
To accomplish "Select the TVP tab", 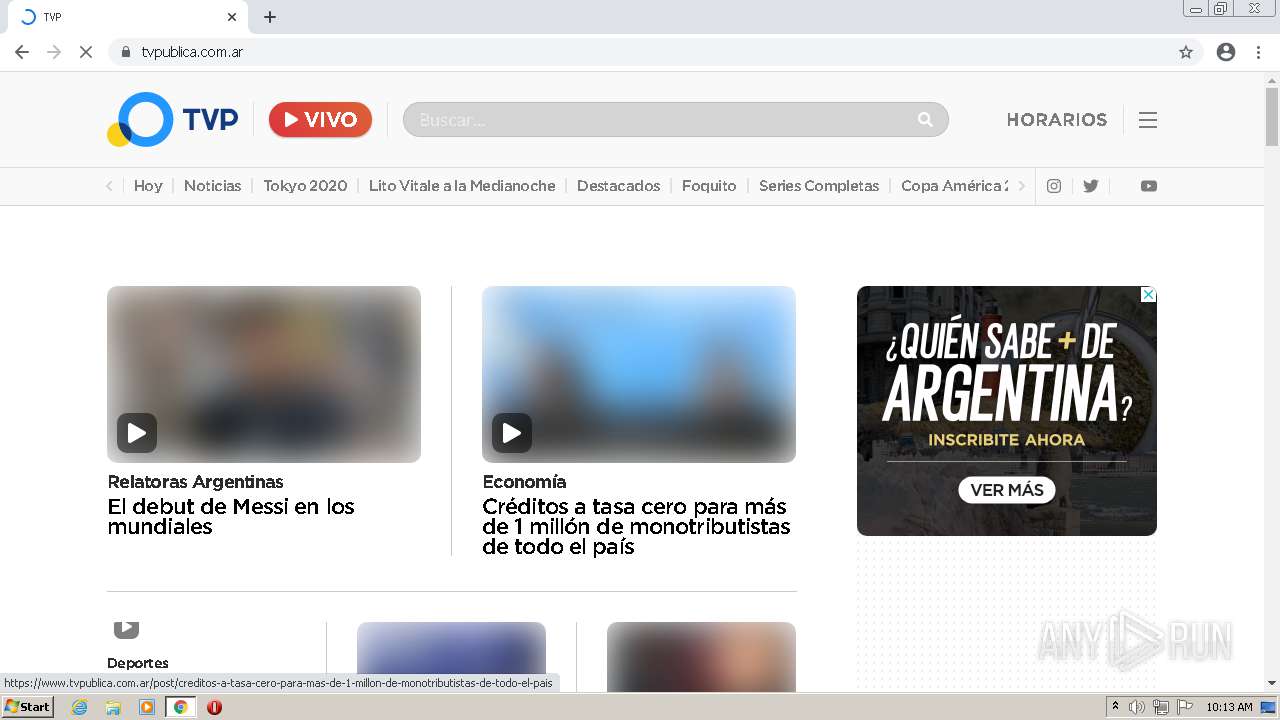I will (x=128, y=17).
